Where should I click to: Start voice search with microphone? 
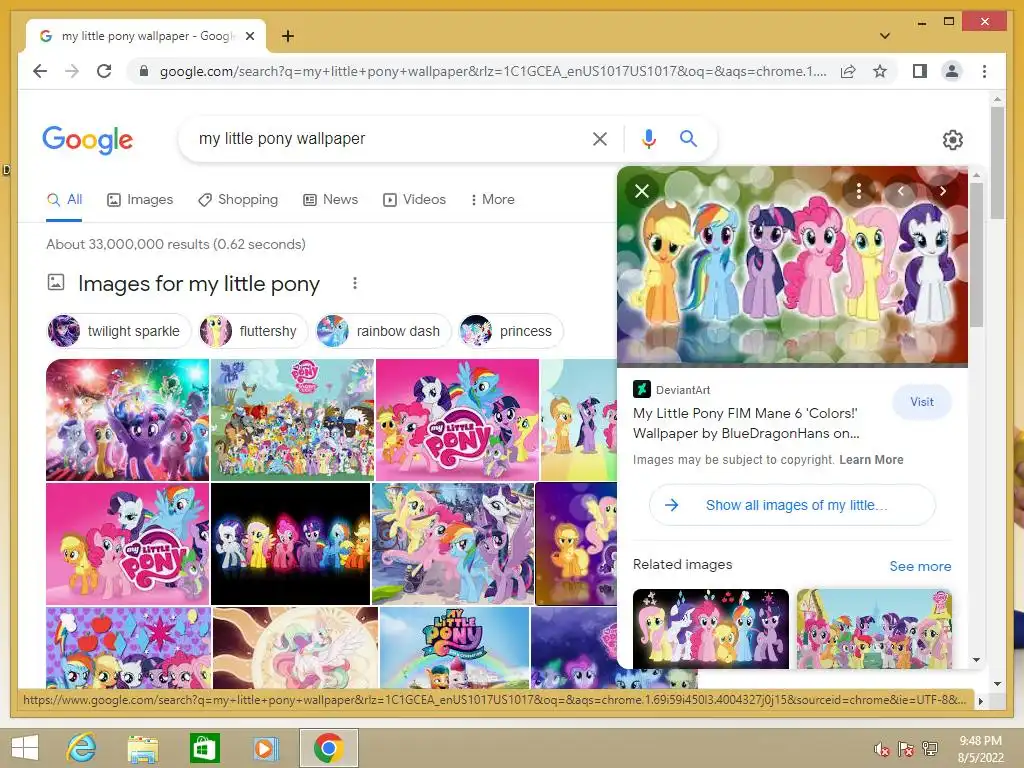coord(648,138)
